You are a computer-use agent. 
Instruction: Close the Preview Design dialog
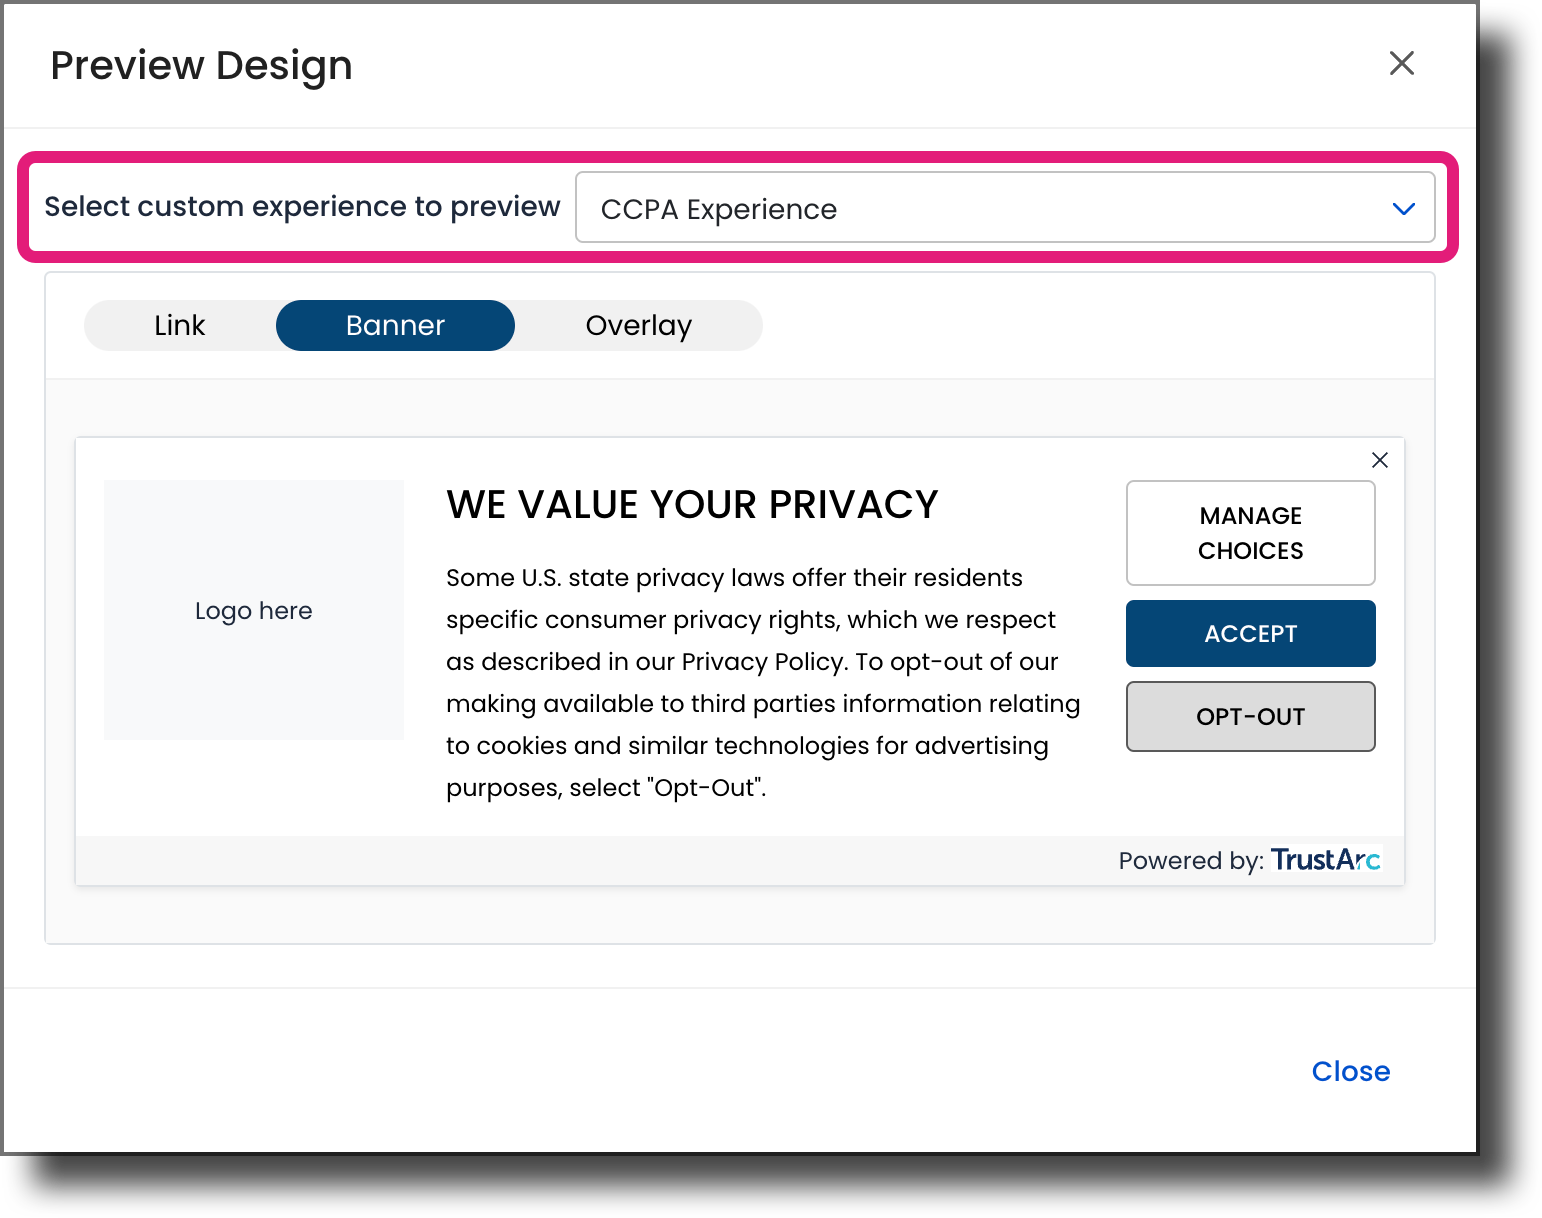click(x=1402, y=63)
